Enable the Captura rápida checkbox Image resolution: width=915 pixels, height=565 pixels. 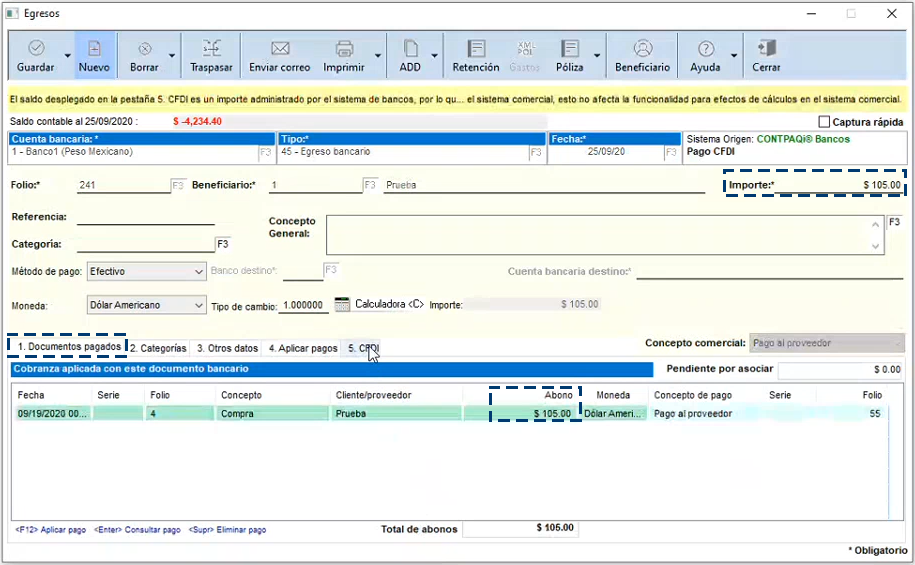coord(824,122)
